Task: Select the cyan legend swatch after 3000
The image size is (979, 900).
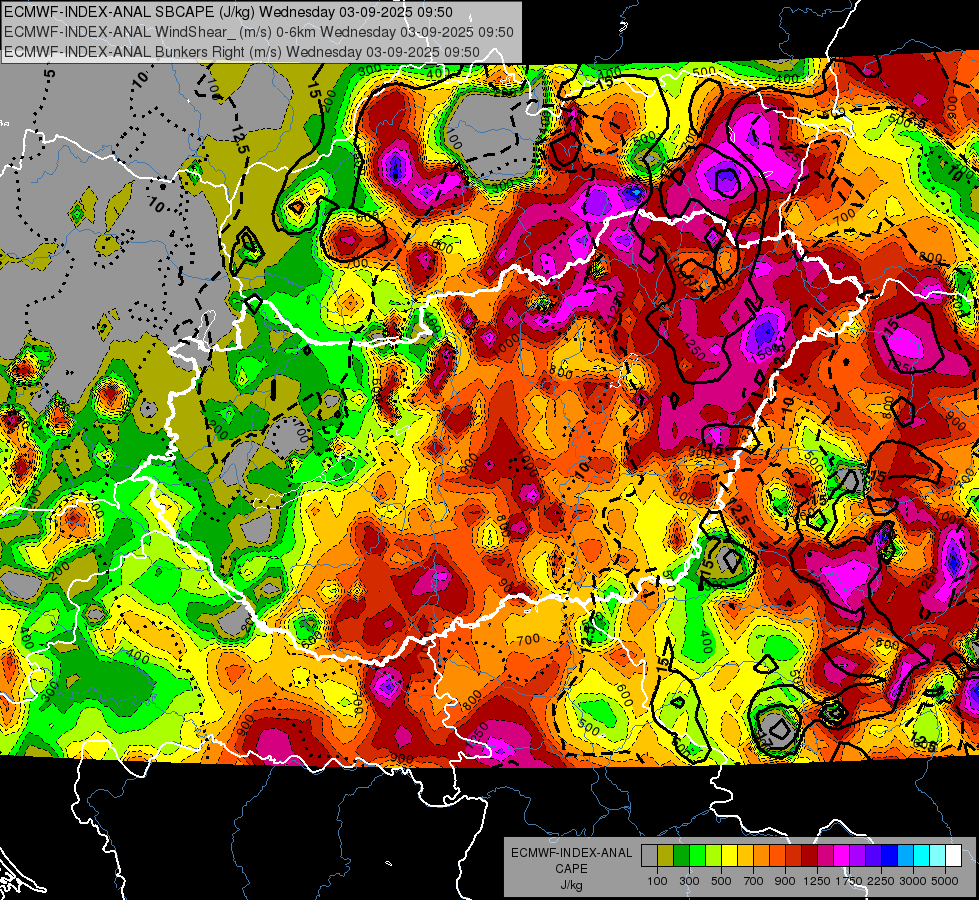Action: pyautogui.click(x=922, y=856)
